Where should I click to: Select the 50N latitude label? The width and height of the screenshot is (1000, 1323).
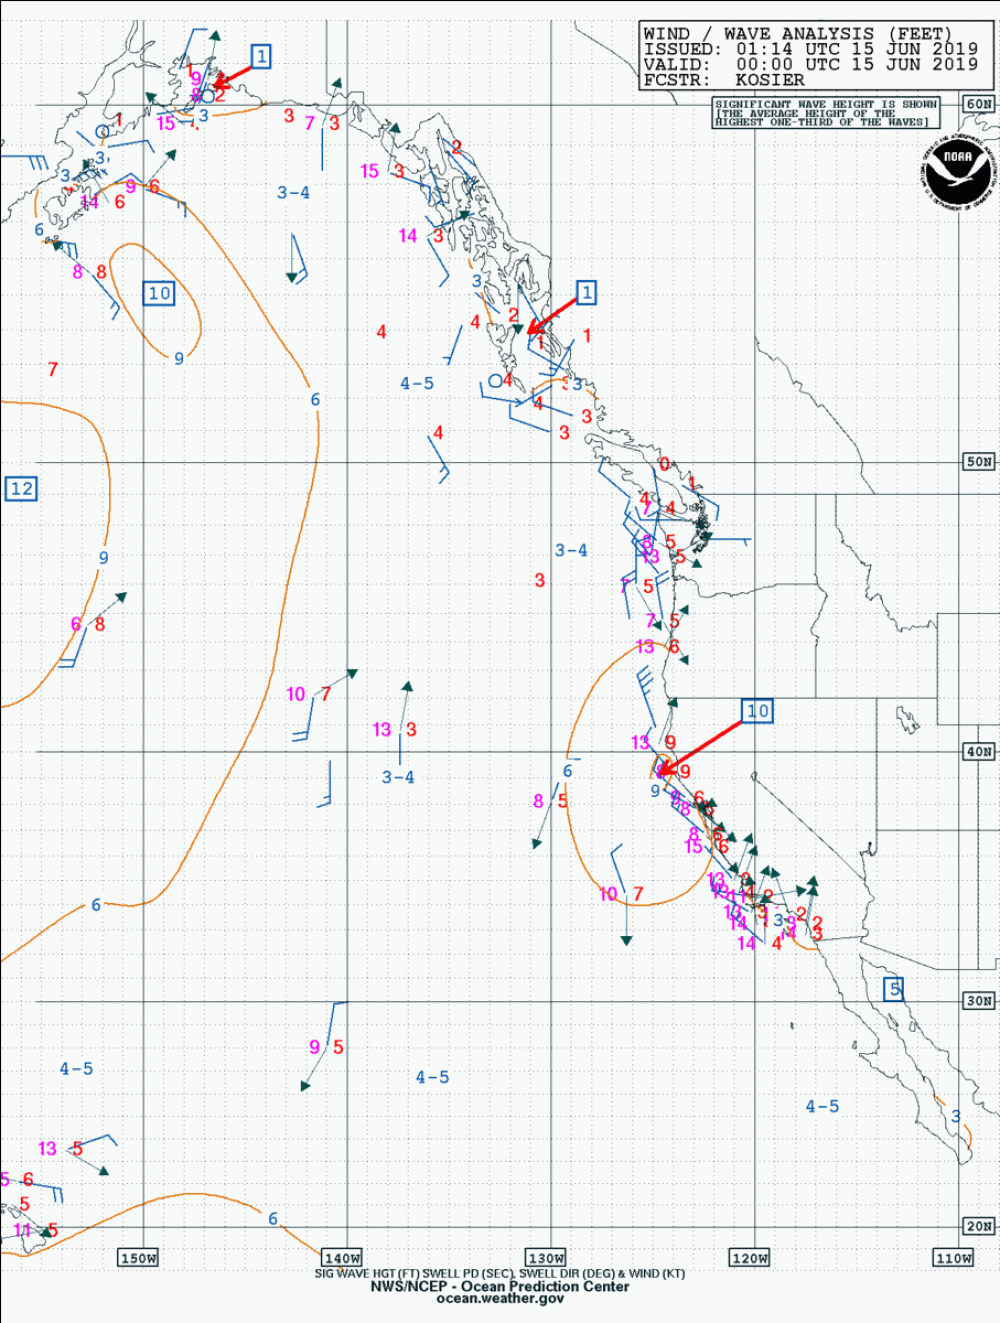click(x=978, y=462)
